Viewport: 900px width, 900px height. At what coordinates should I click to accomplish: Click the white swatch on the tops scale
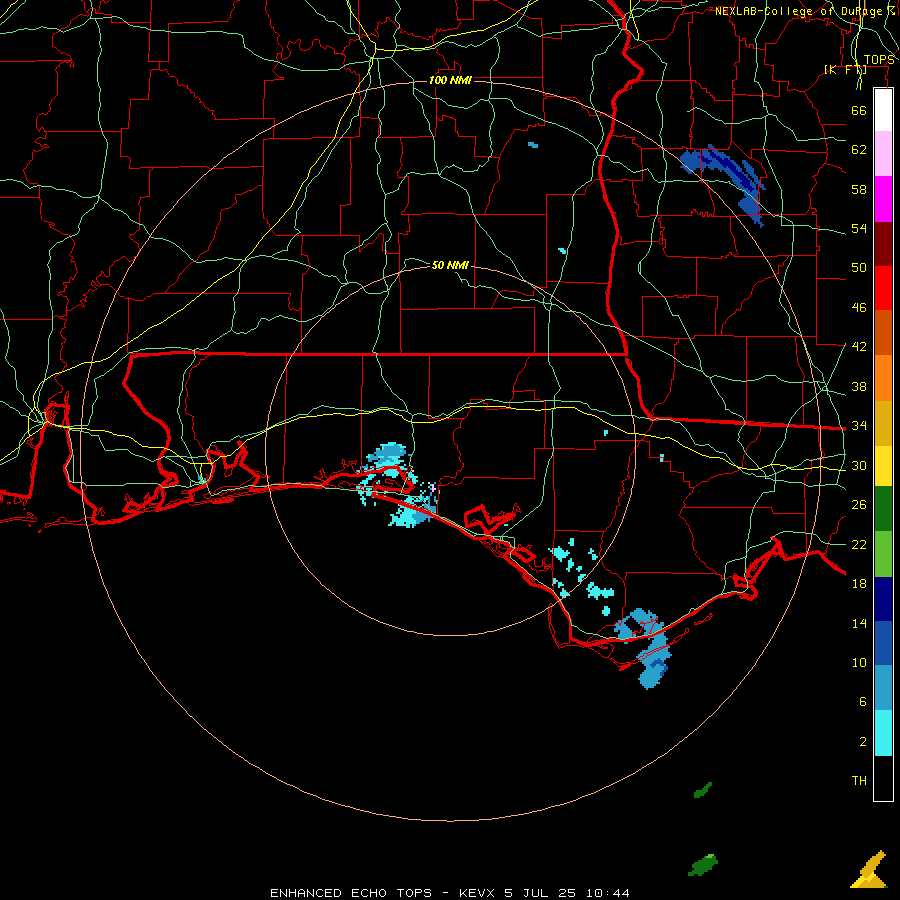pyautogui.click(x=883, y=110)
